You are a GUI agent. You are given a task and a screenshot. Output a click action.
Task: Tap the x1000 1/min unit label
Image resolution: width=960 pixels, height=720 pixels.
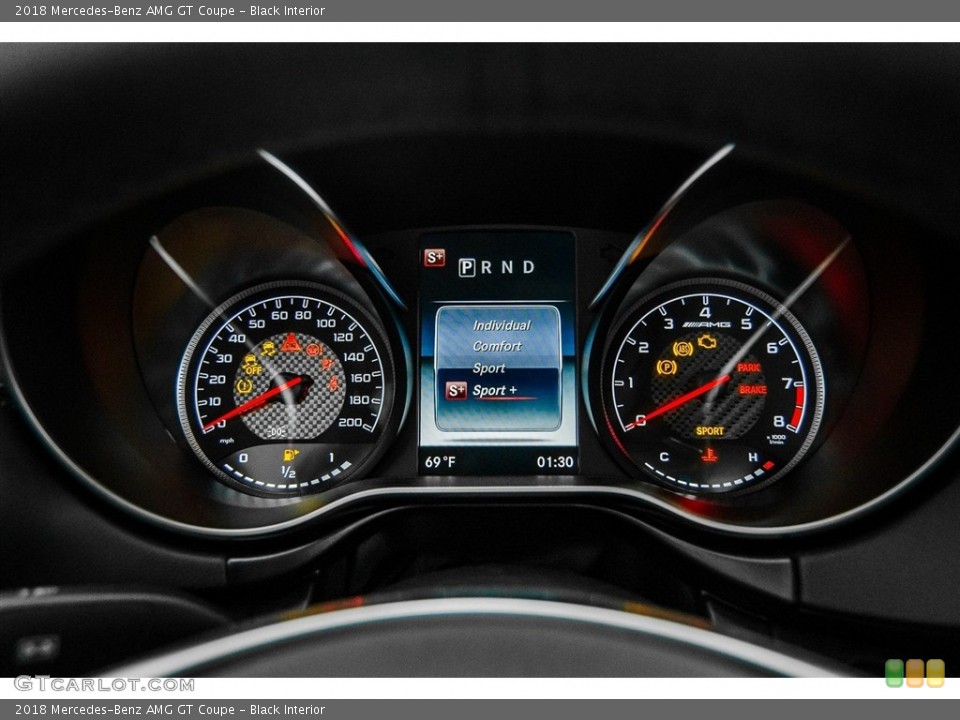[x=776, y=439]
